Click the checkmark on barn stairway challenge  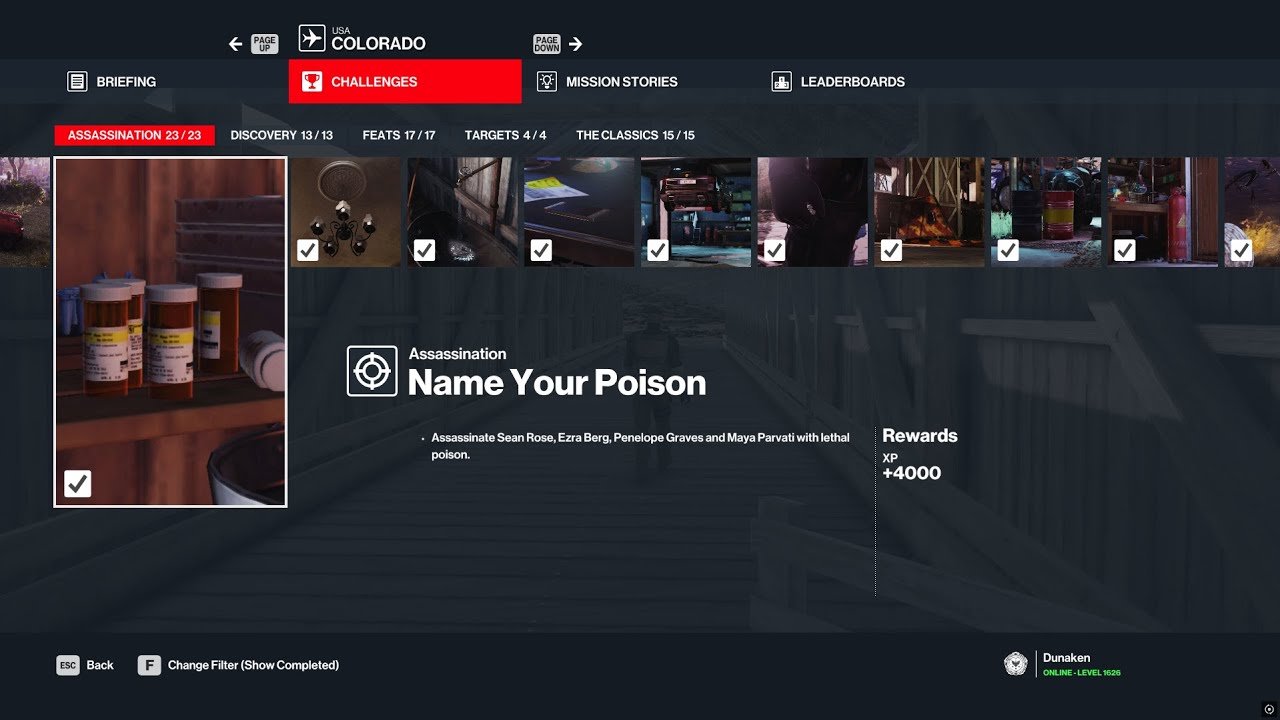[424, 250]
